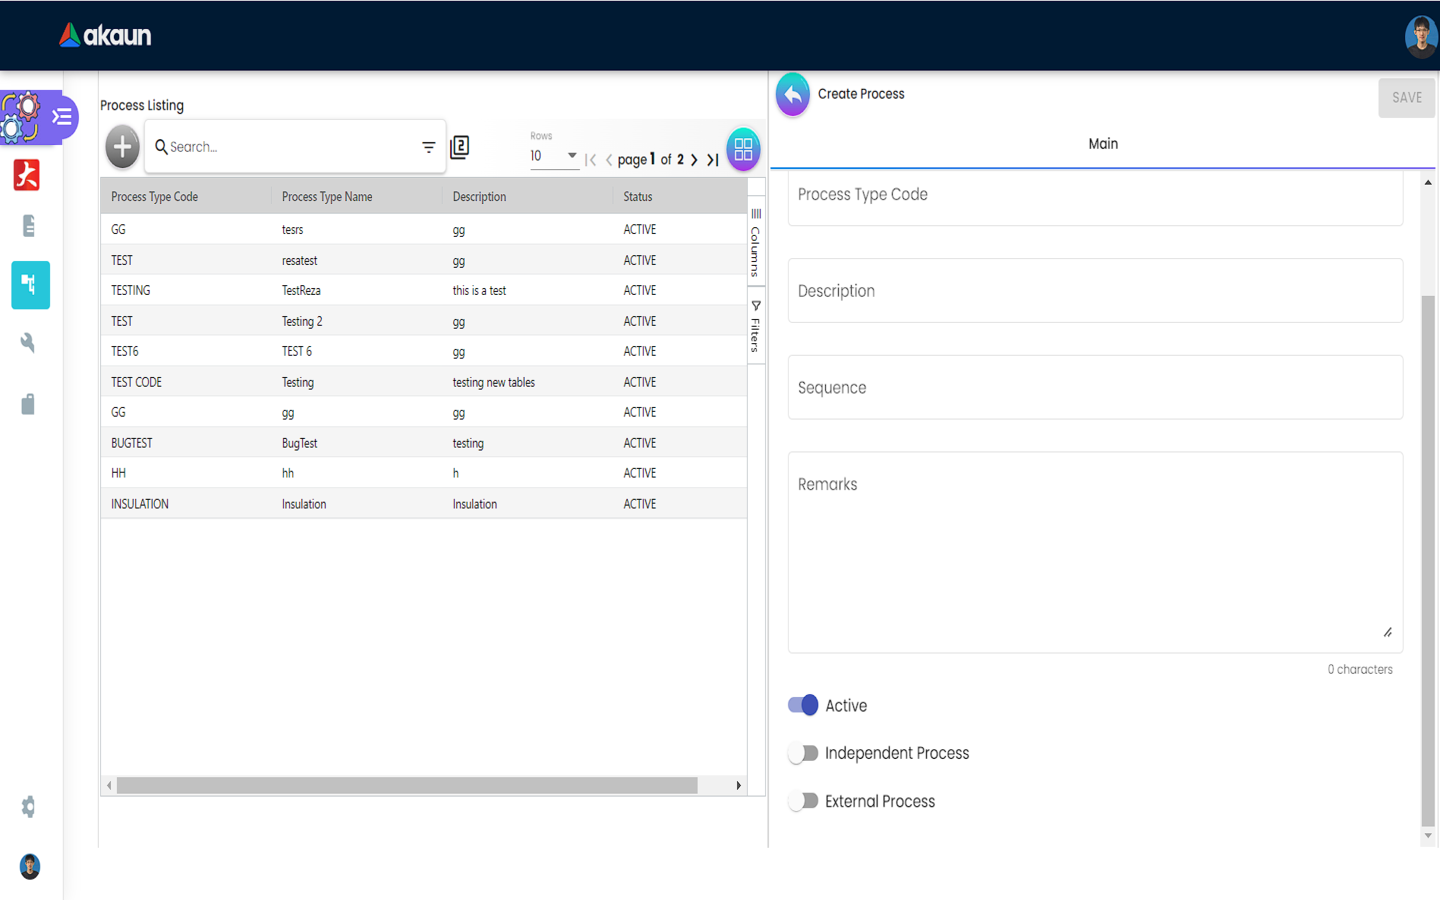Viewport: 1440px width, 900px height.
Task: Enable the Independent Process toggle
Action: [803, 753]
